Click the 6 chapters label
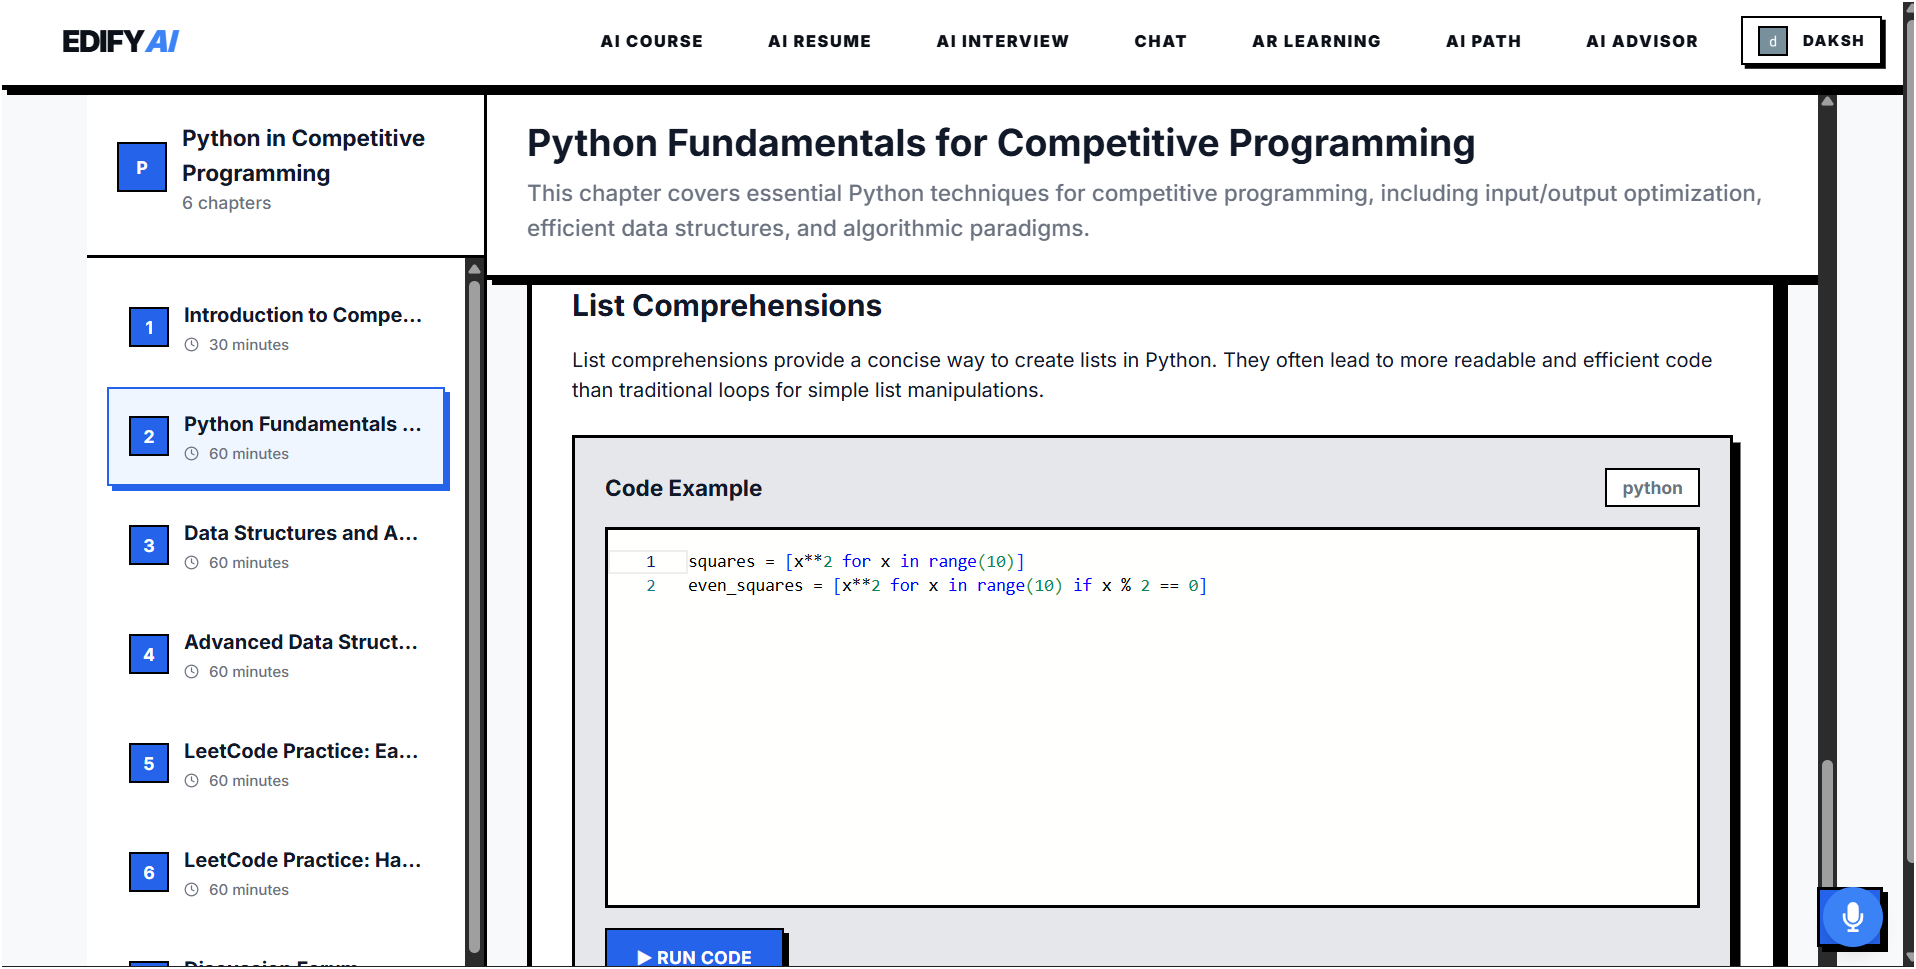Screen dimensions: 1916x969 point(226,203)
